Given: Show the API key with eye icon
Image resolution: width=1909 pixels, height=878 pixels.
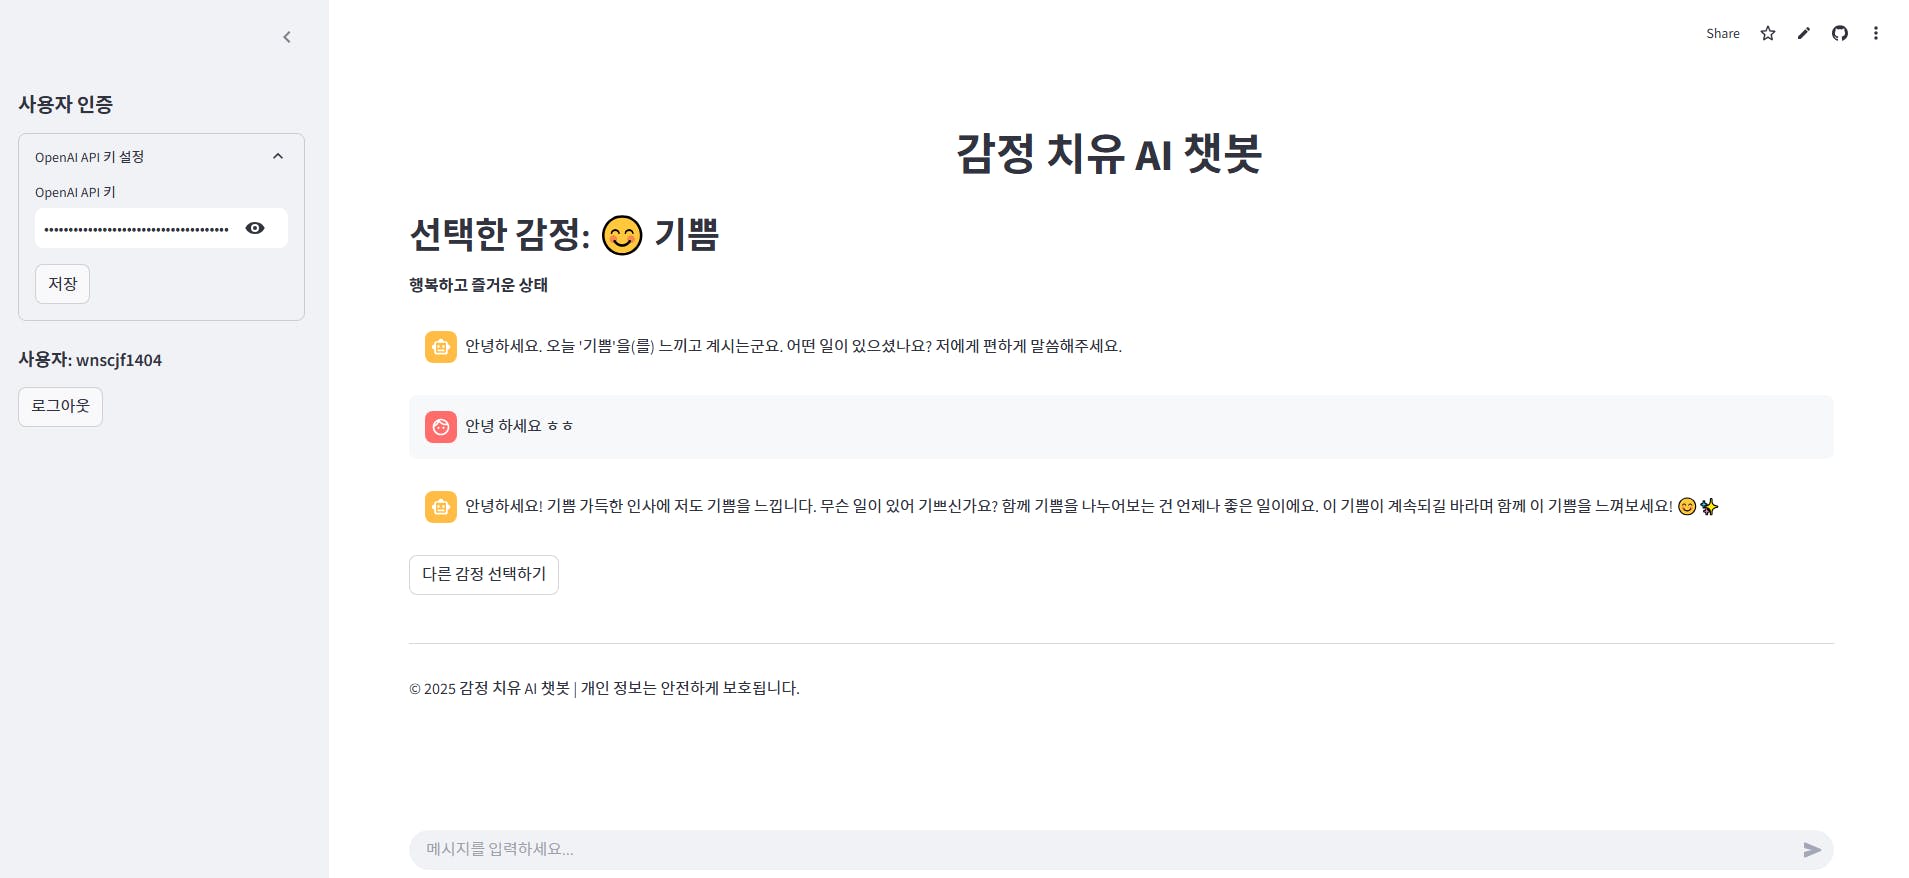Looking at the screenshot, I should click(x=255, y=228).
